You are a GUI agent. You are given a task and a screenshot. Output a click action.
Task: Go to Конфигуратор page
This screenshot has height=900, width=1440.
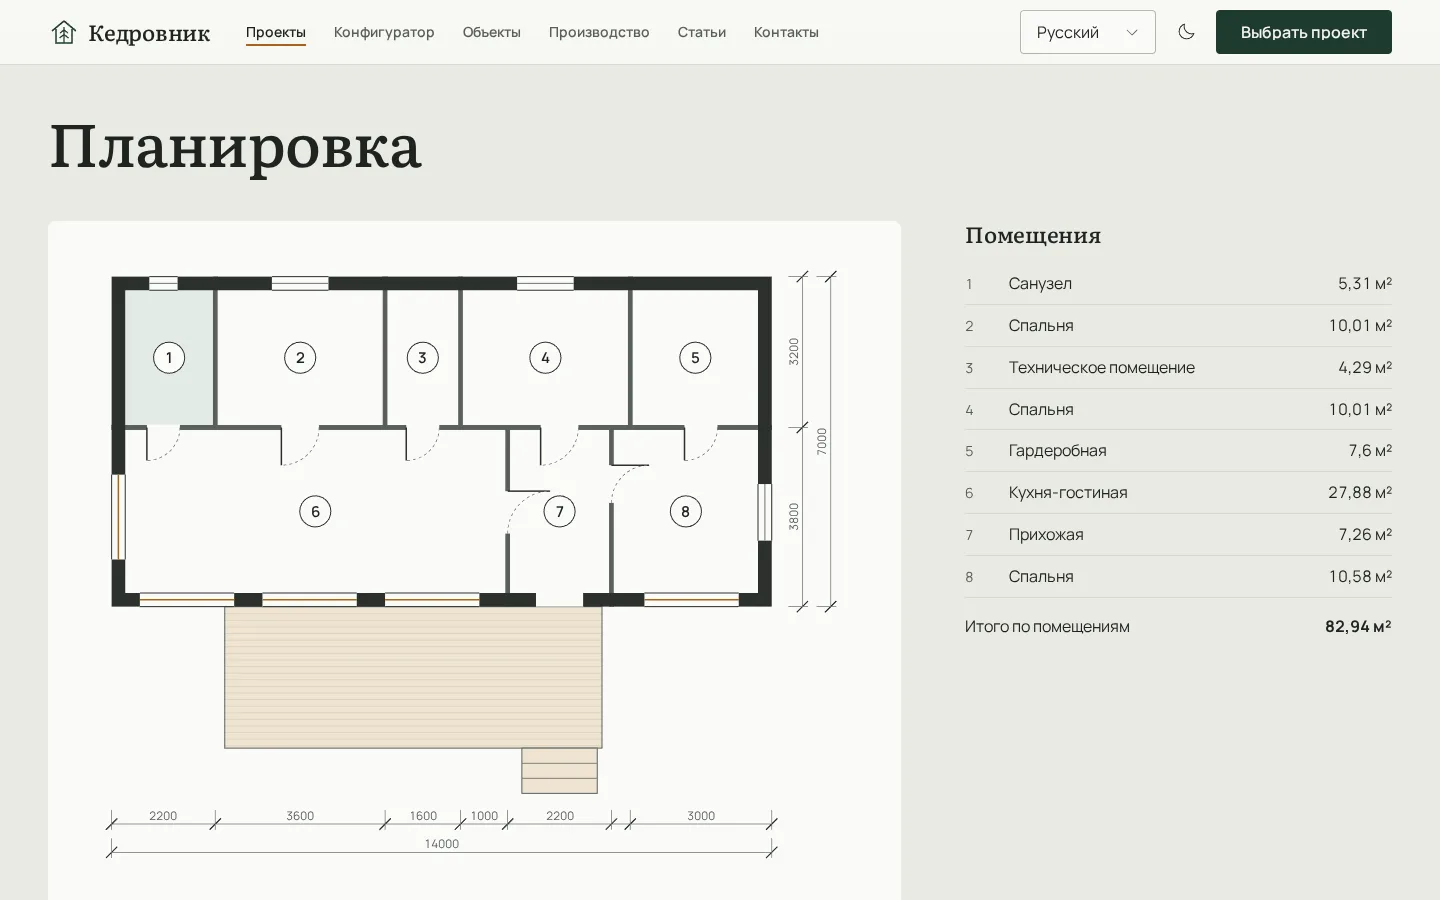tap(384, 32)
